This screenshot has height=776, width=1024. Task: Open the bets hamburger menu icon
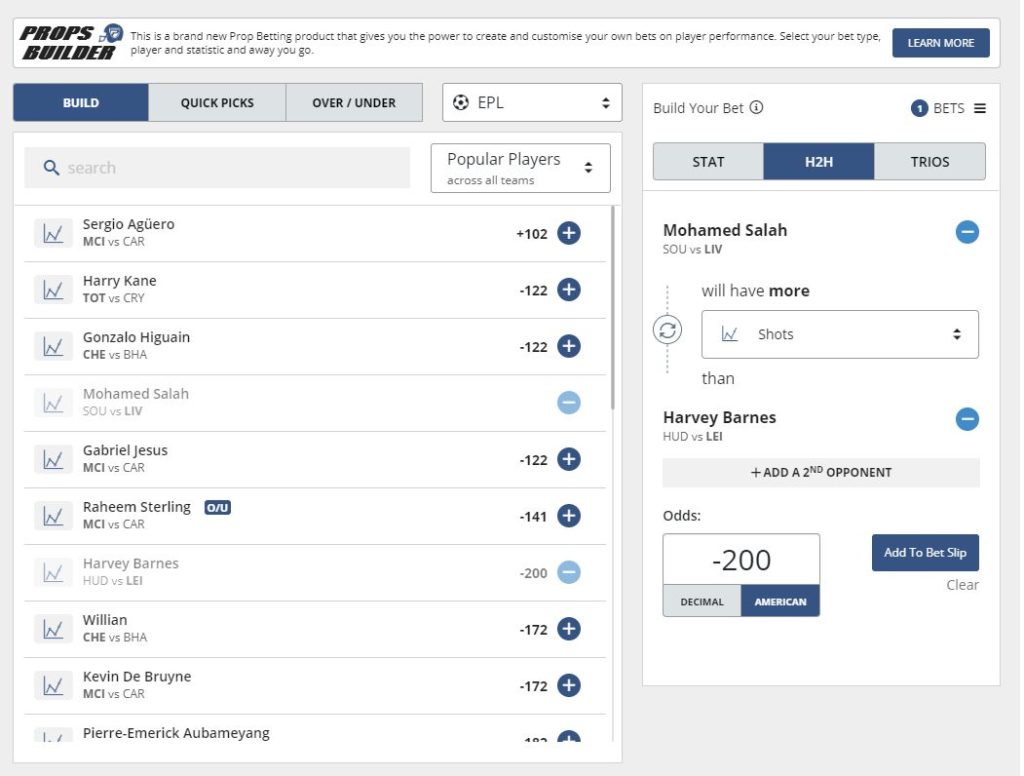tap(980, 108)
